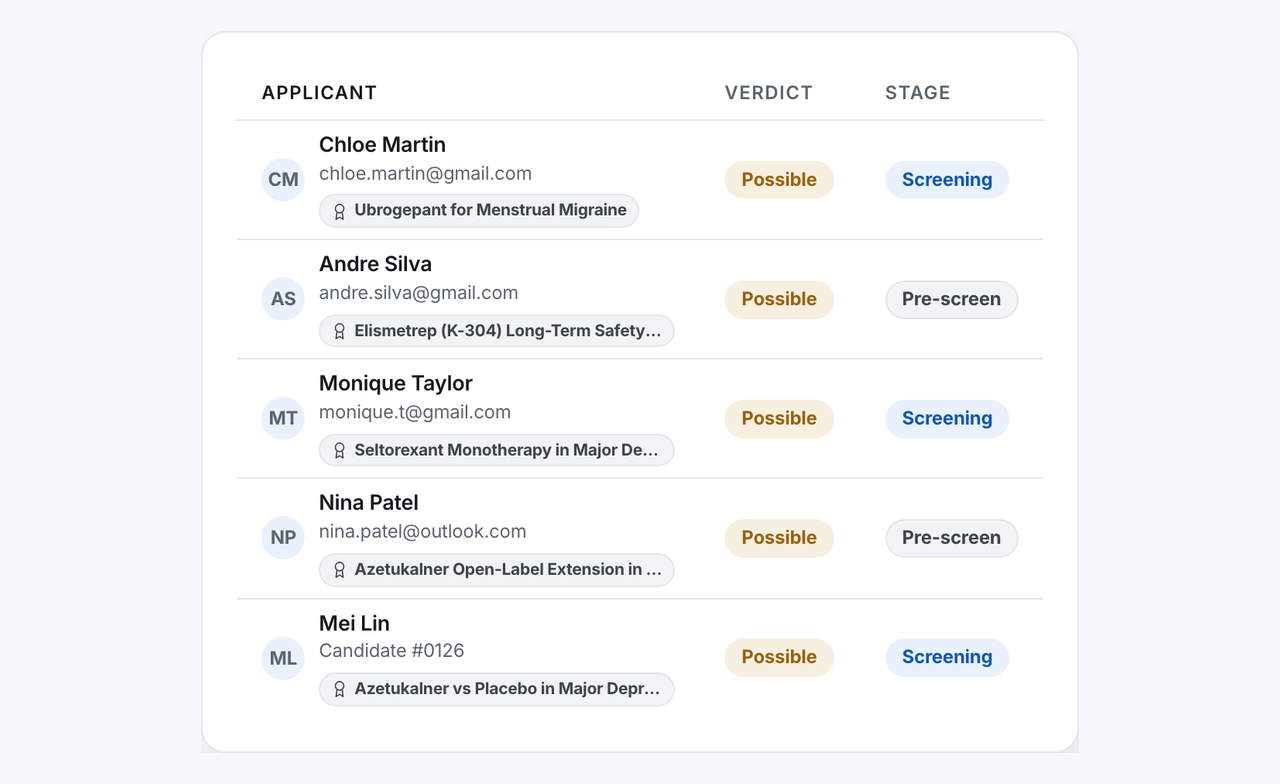Click the AS avatar for Andre Silva

coord(283,299)
